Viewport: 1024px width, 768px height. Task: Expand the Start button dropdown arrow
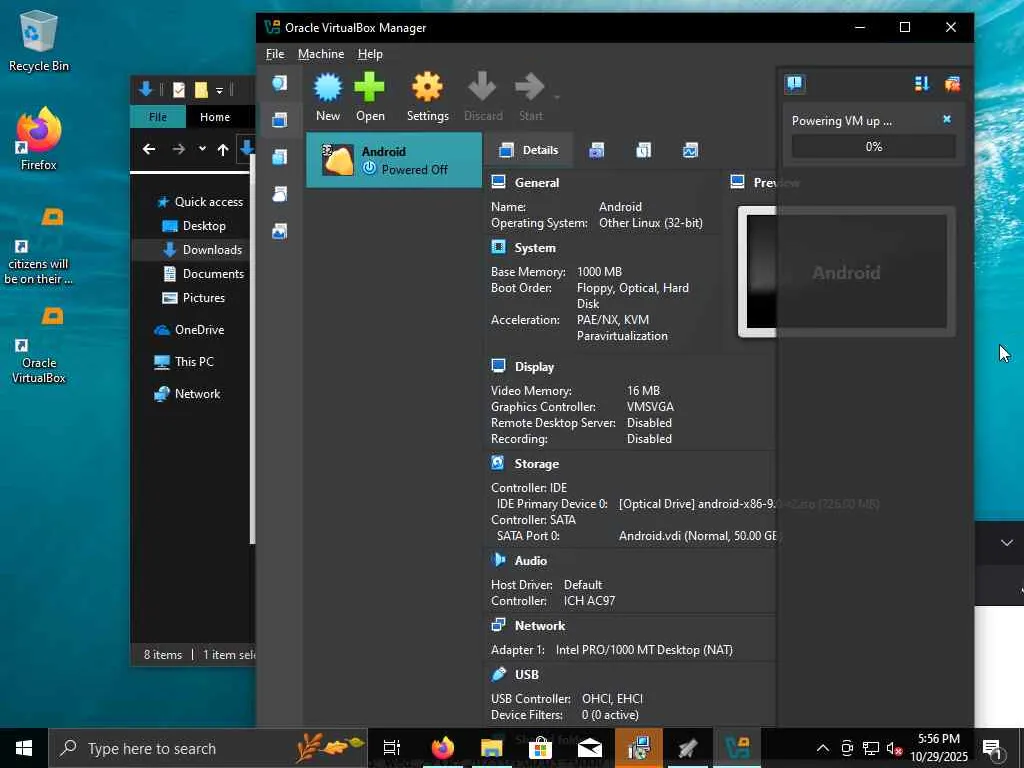(x=557, y=98)
